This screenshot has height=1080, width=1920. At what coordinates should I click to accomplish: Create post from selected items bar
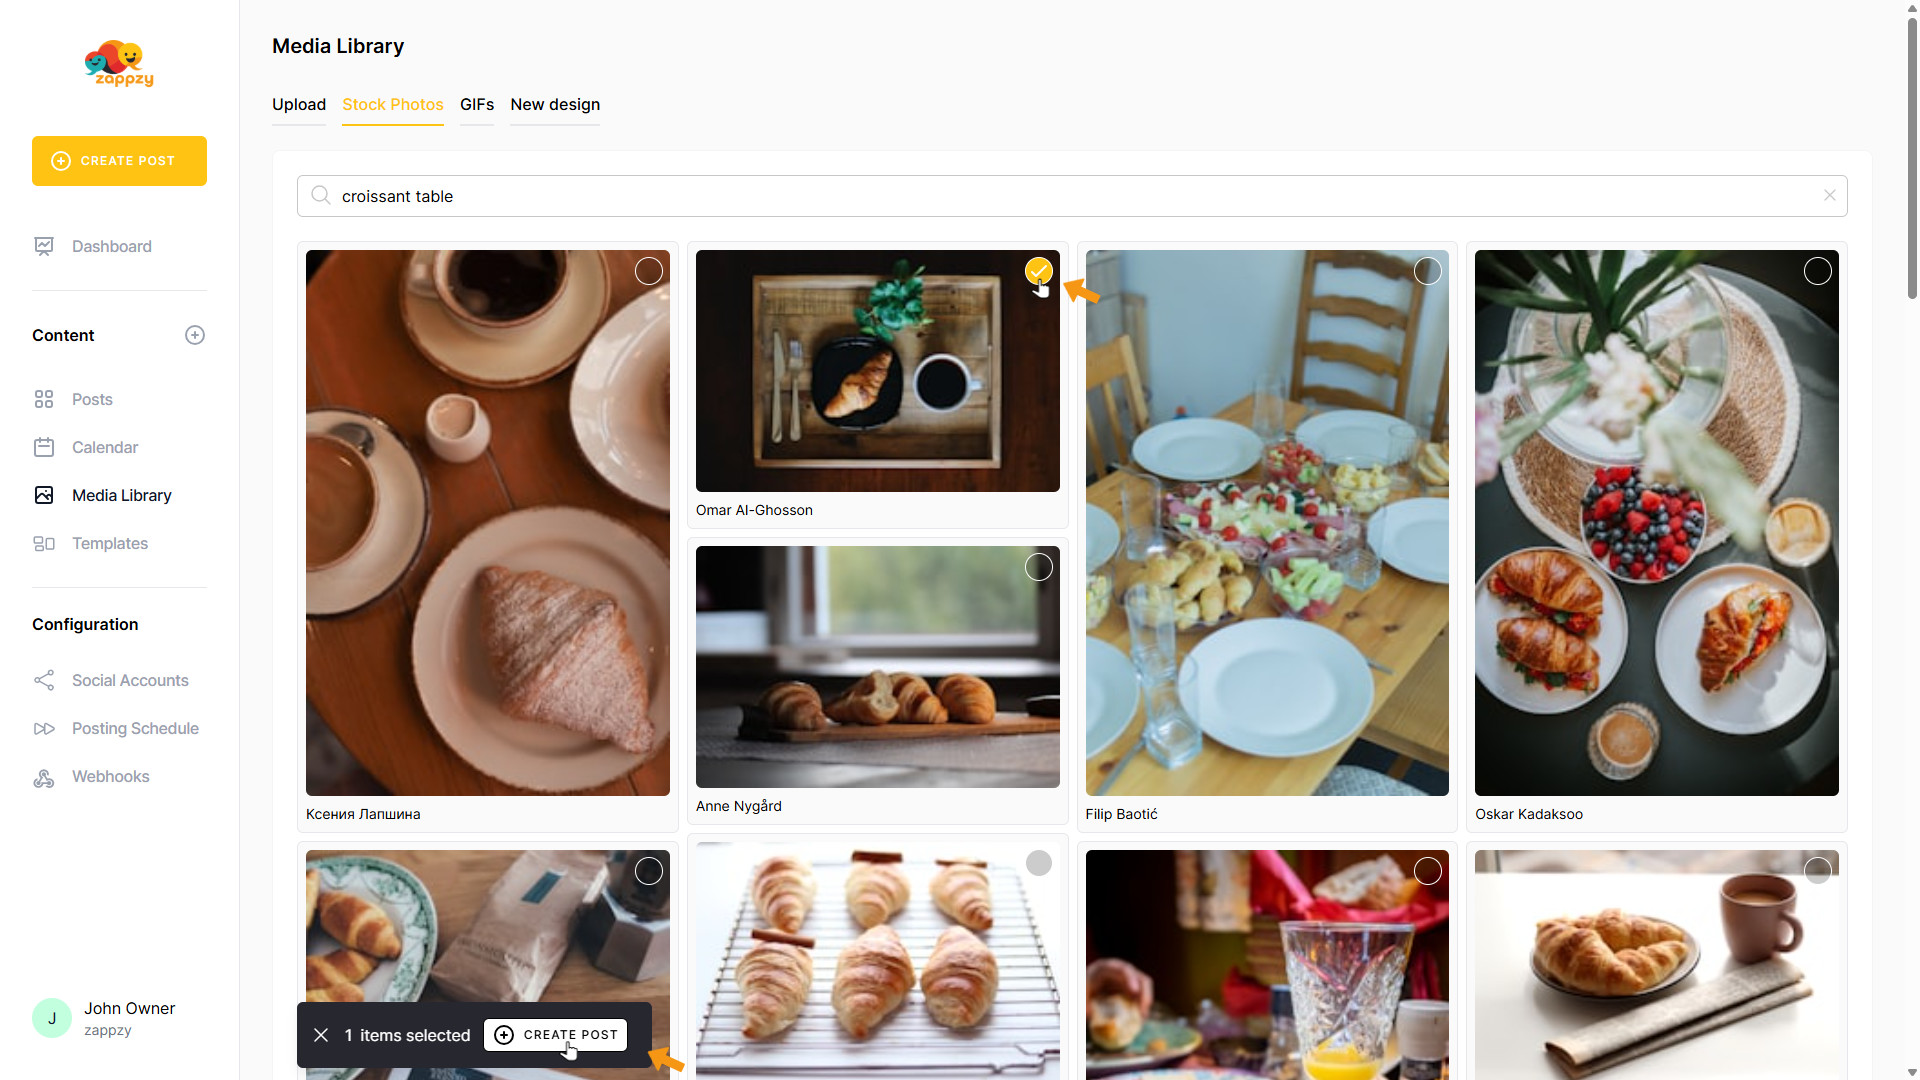pos(556,1035)
